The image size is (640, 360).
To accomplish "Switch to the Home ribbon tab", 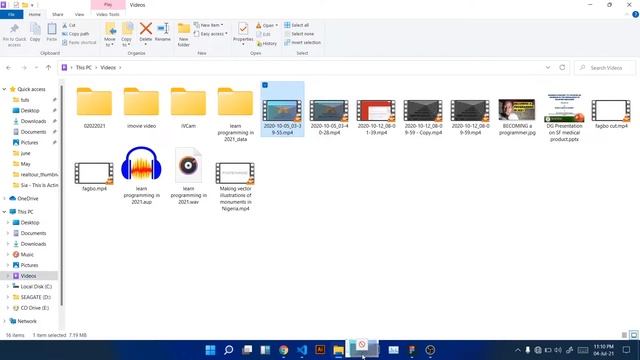I will point(35,14).
